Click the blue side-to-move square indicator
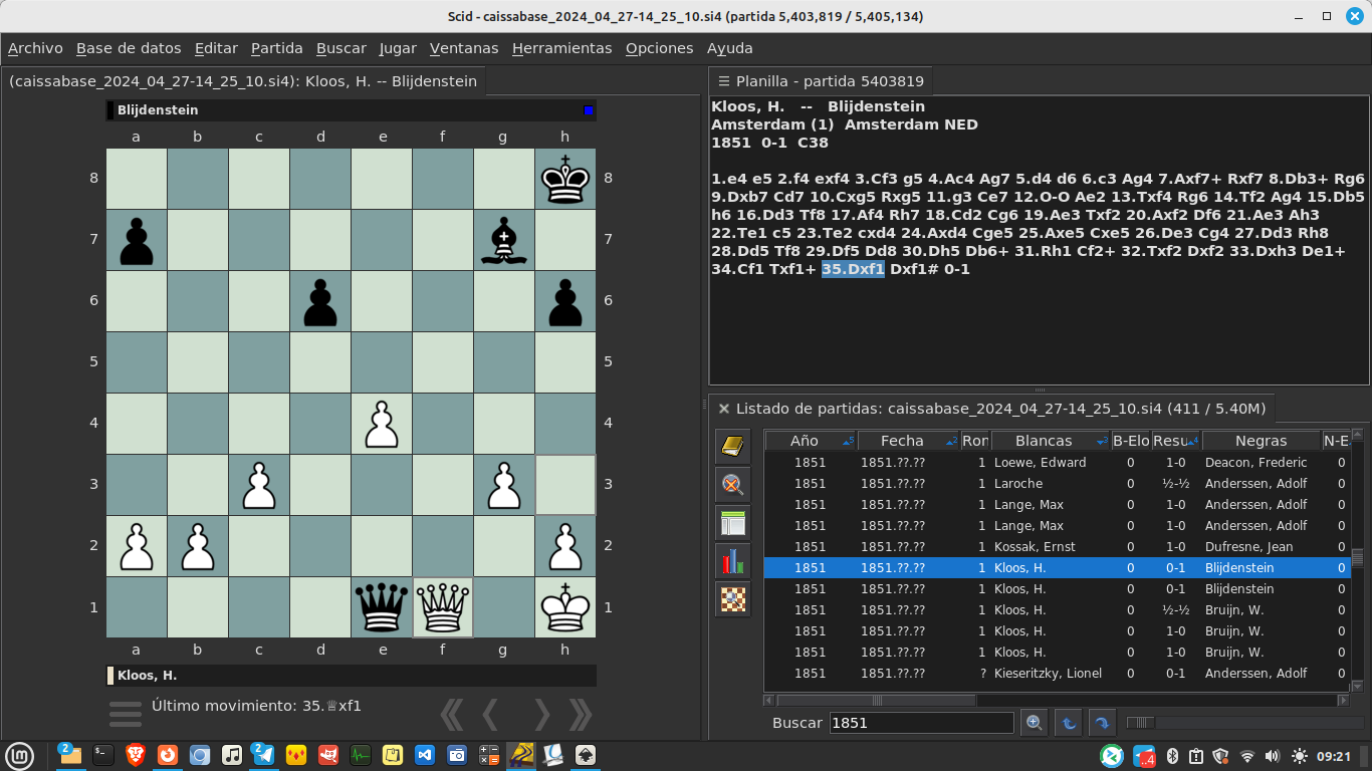 (x=589, y=110)
